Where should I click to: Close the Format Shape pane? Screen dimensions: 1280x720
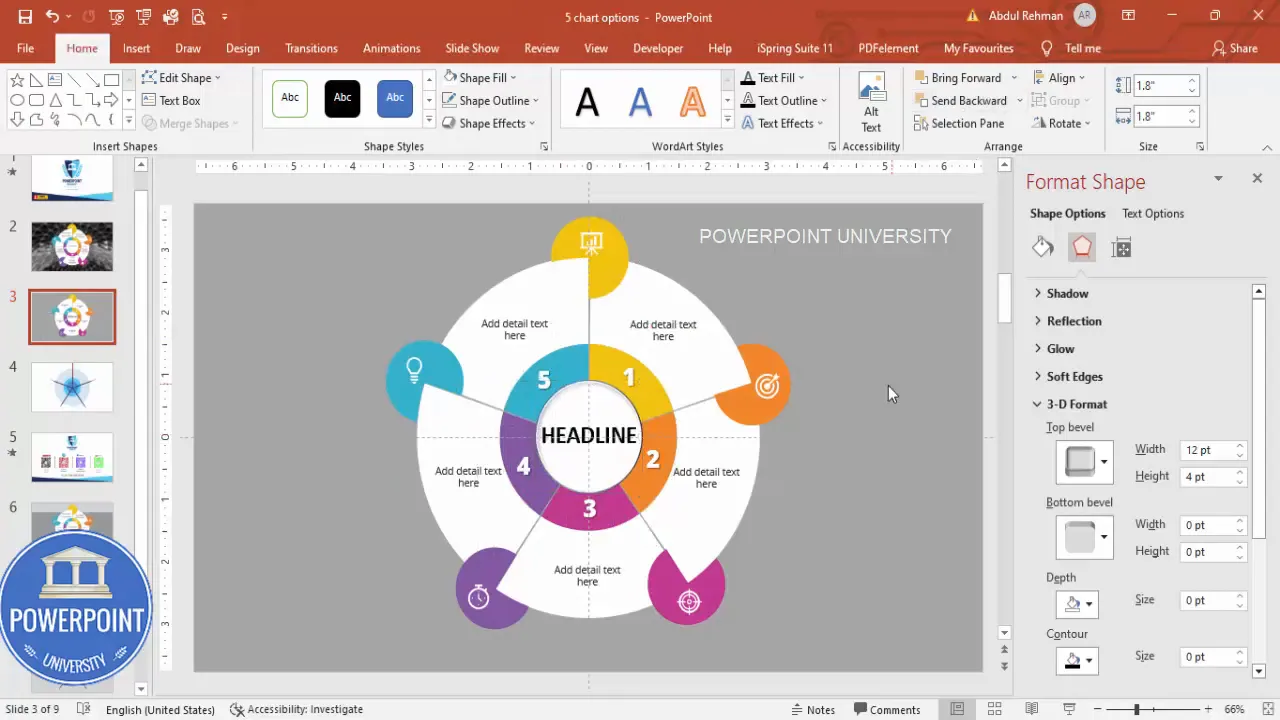pyautogui.click(x=1257, y=178)
